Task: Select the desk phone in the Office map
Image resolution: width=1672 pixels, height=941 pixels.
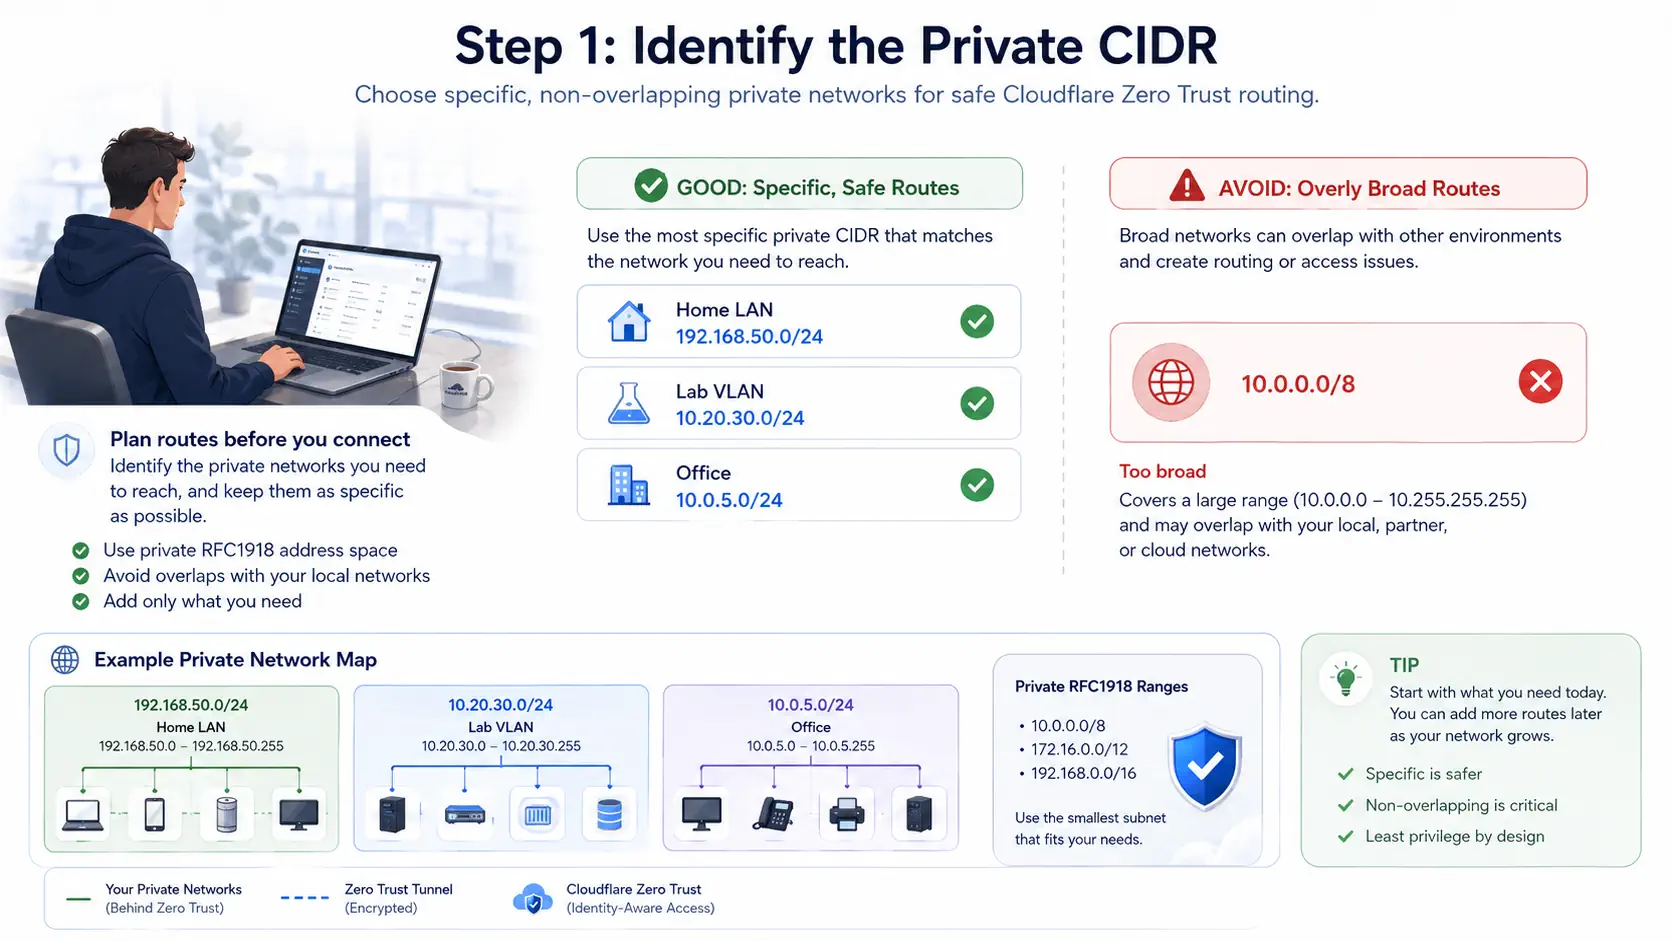Action: point(773,814)
